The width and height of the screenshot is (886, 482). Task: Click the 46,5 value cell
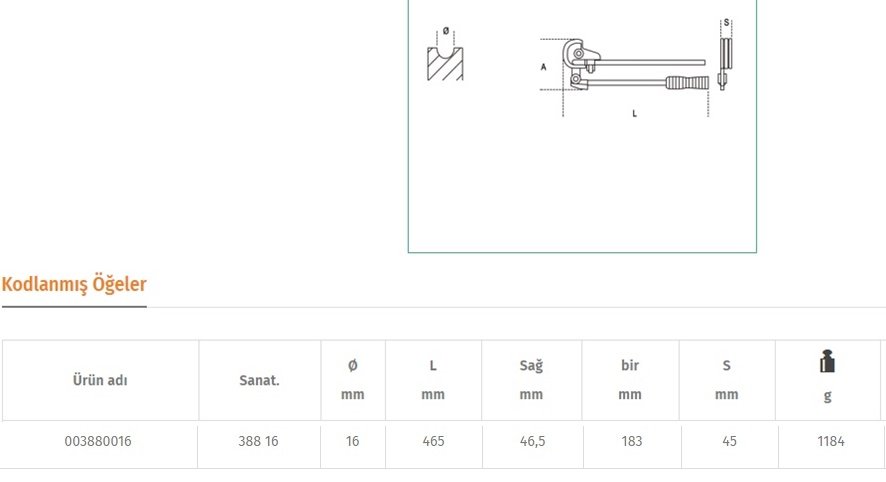(531, 441)
